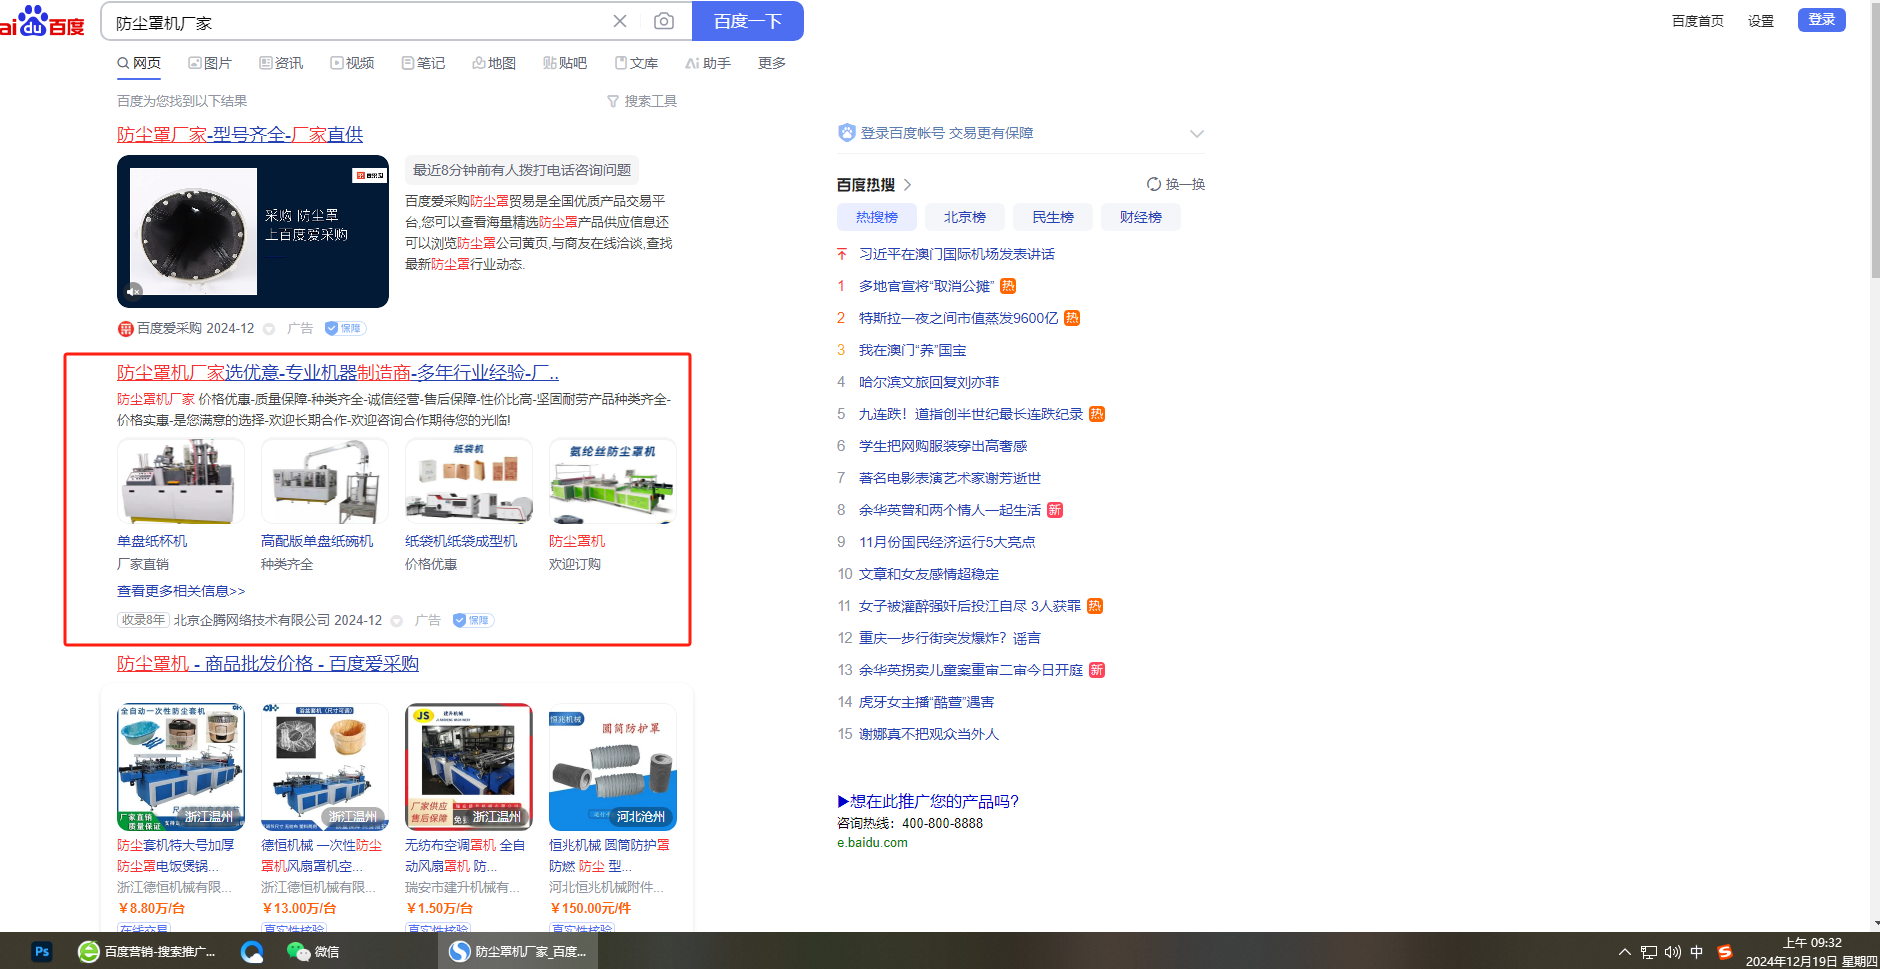This screenshot has width=1880, height=969.
Task: Open WeChat in the taskbar
Action: click(313, 951)
